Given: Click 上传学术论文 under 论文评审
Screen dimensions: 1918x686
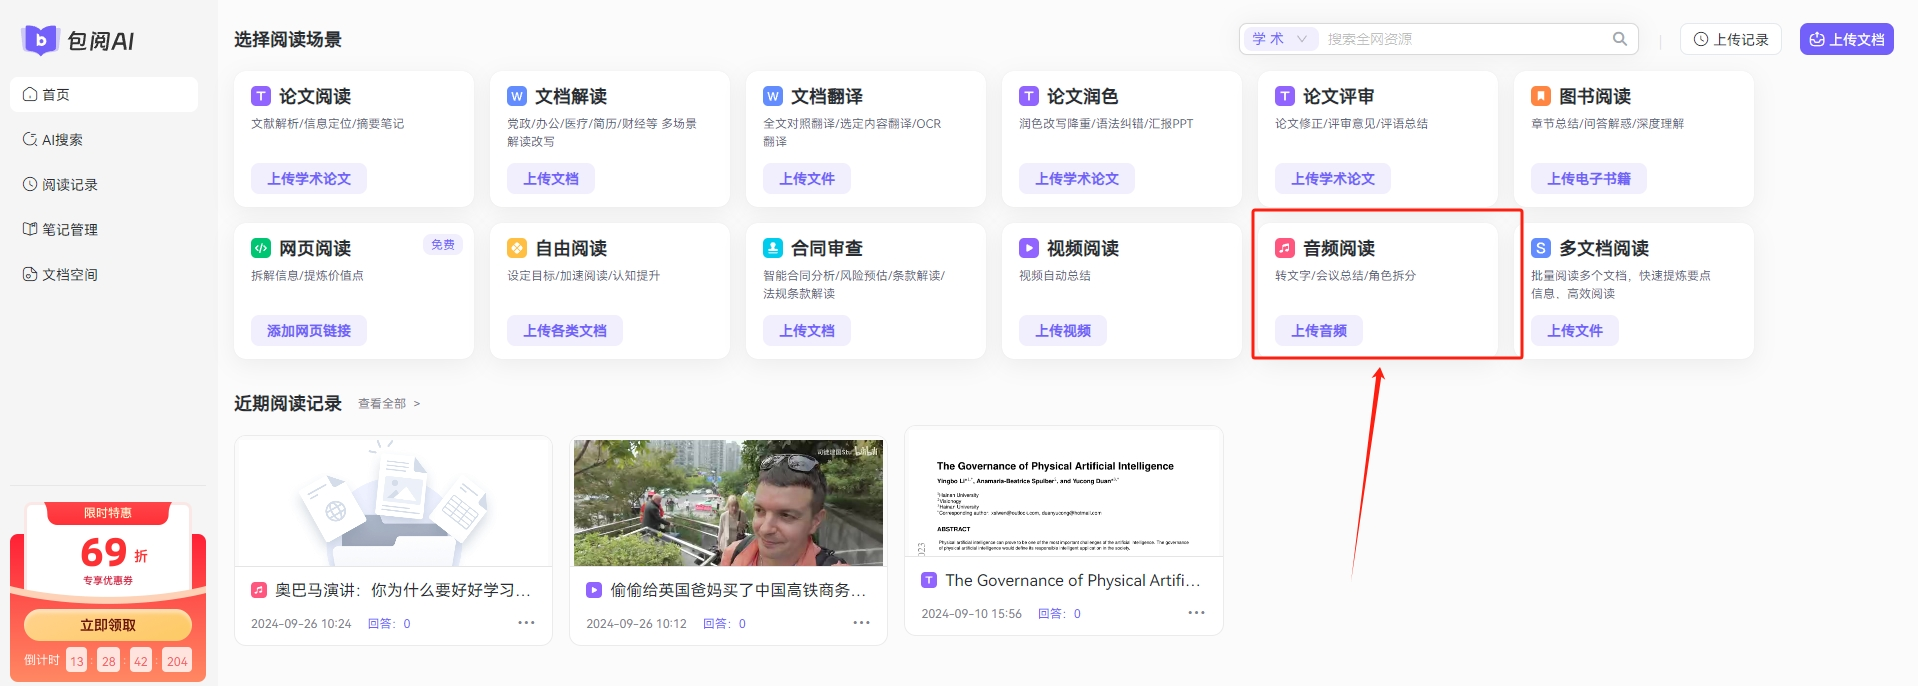Looking at the screenshot, I should click(x=1333, y=179).
